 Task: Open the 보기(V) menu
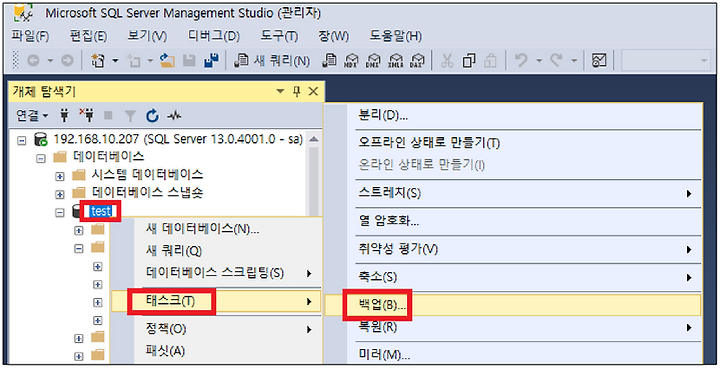[x=147, y=36]
